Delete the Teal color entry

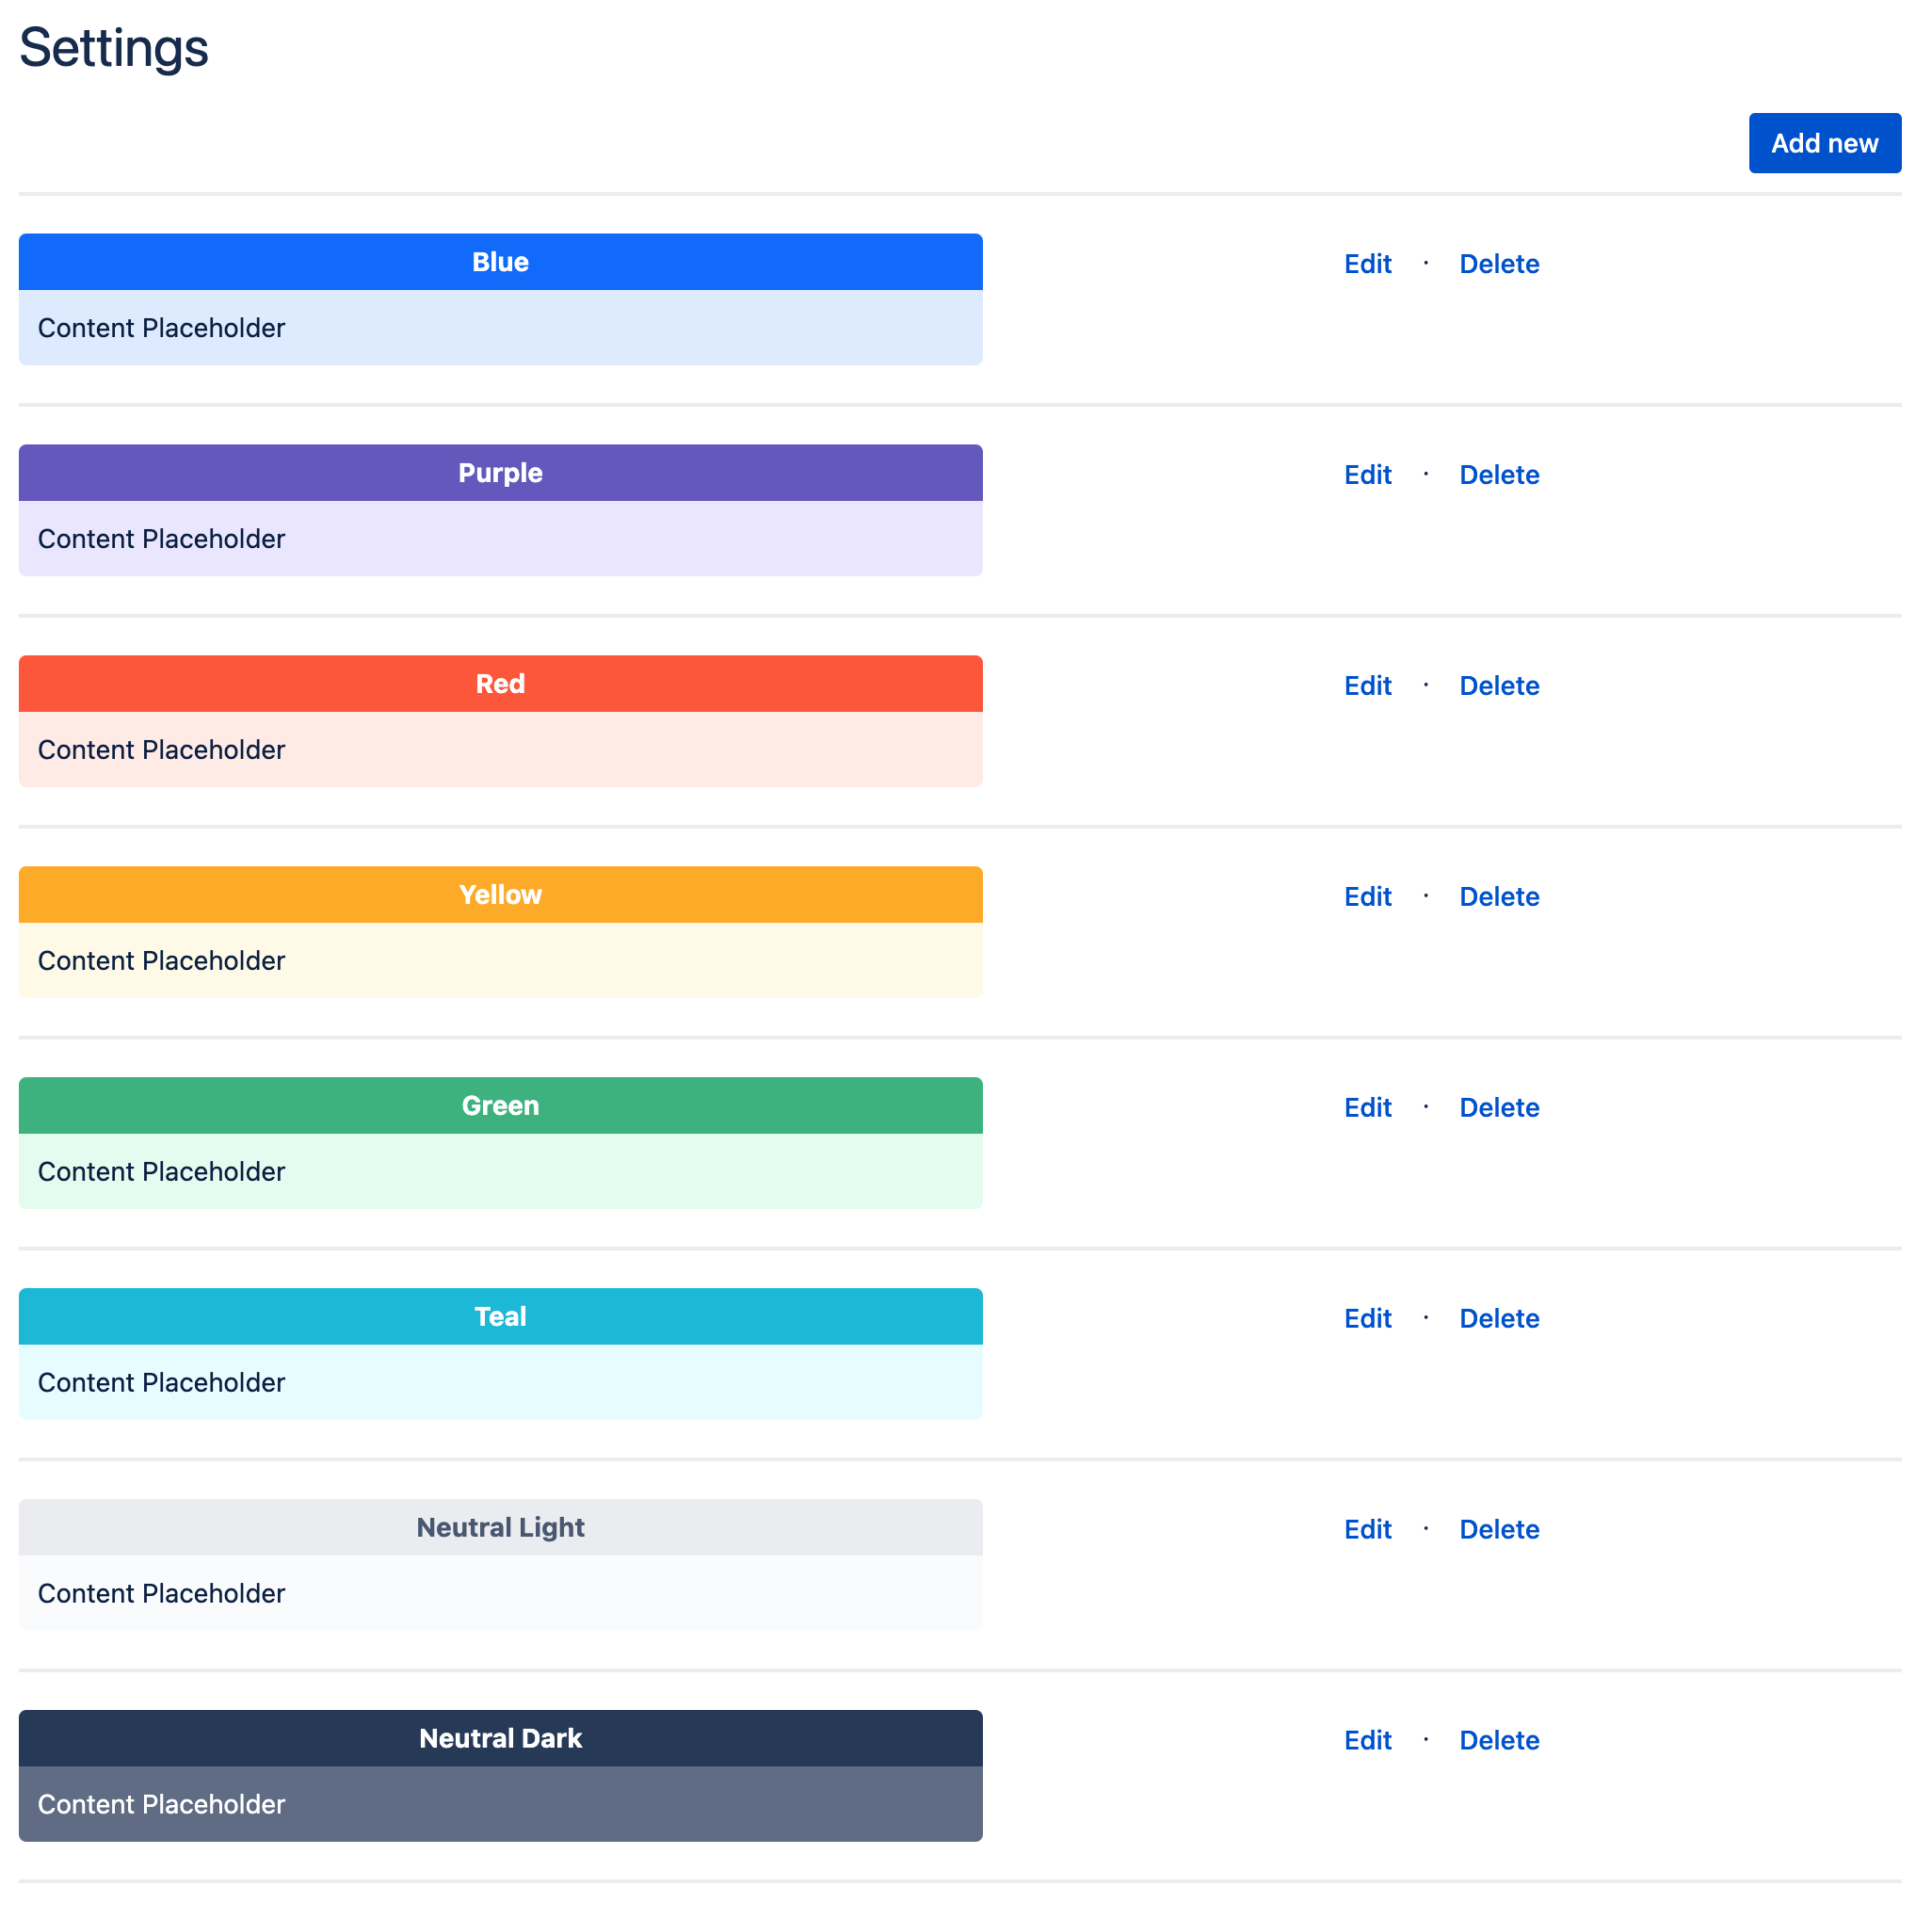1498,1318
